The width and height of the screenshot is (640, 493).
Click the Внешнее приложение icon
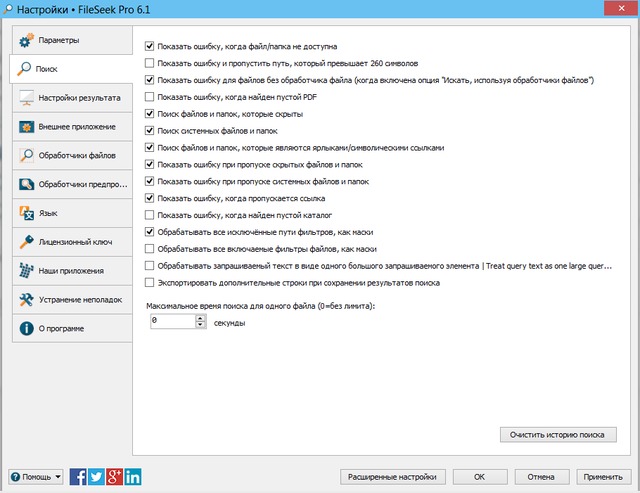(x=27, y=127)
